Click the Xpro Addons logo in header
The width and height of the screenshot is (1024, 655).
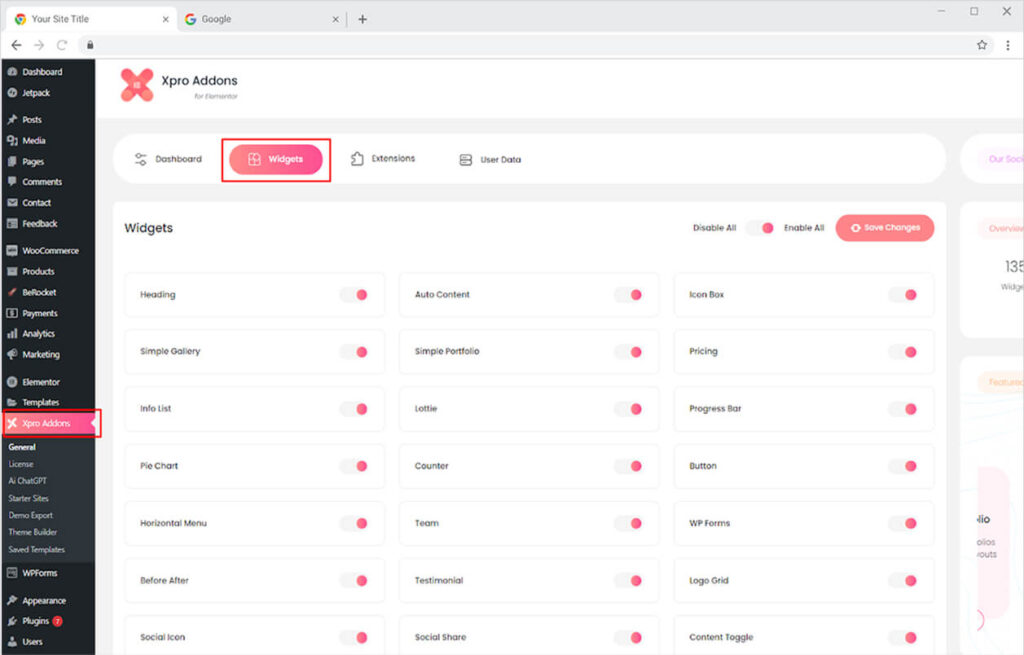pyautogui.click(x=136, y=85)
